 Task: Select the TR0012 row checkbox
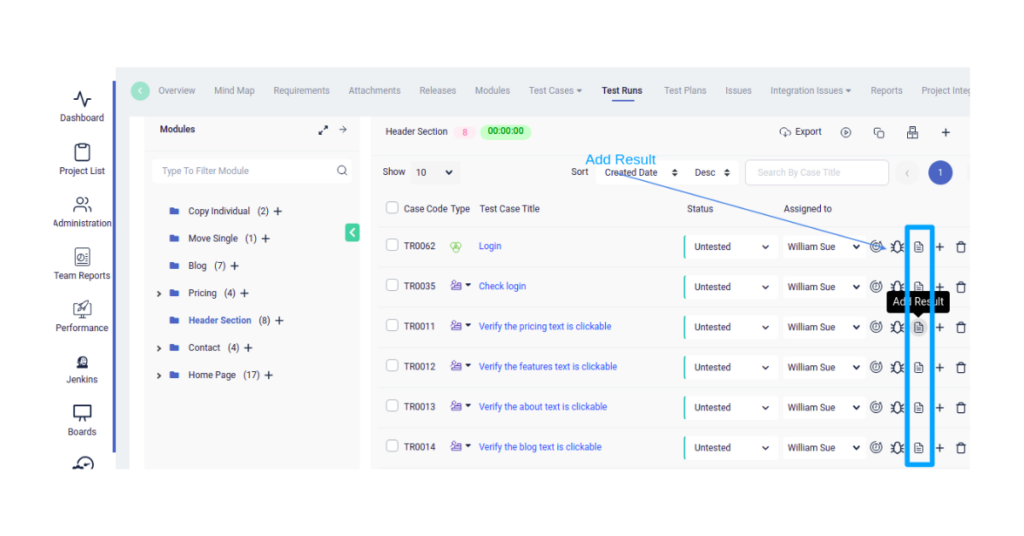pyautogui.click(x=392, y=366)
